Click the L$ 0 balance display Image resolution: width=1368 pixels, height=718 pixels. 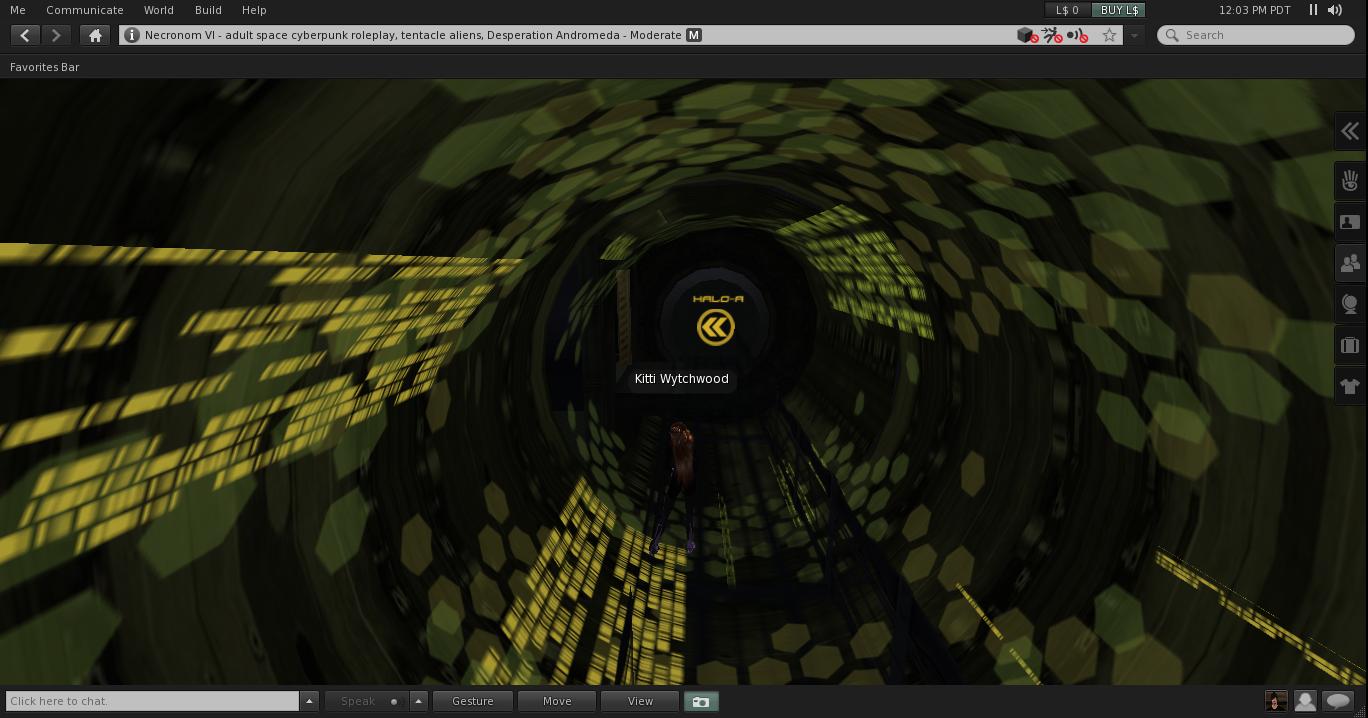pos(1068,10)
